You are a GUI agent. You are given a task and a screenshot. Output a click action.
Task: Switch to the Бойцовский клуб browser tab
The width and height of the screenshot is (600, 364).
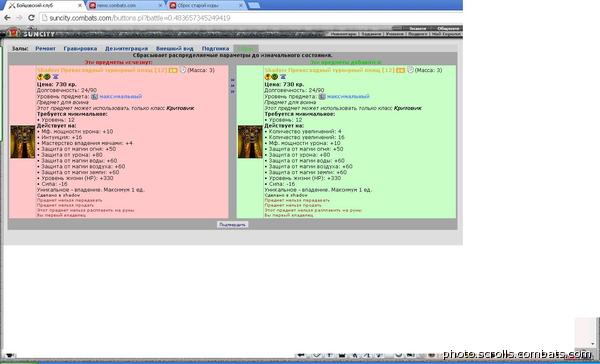[44, 5]
